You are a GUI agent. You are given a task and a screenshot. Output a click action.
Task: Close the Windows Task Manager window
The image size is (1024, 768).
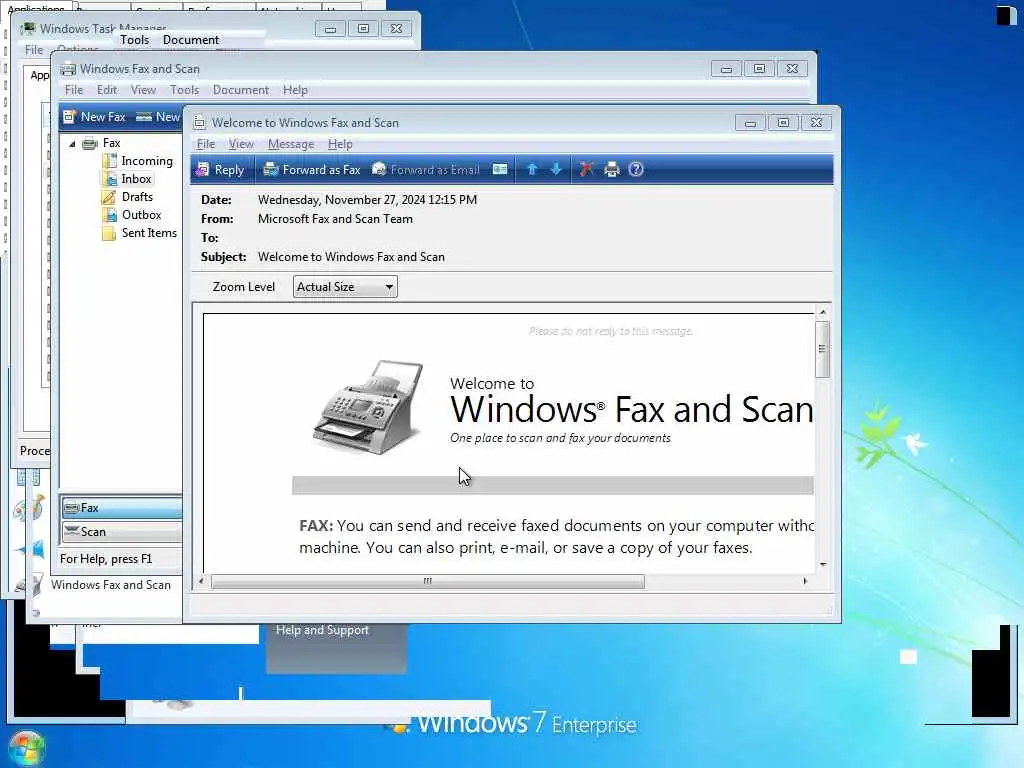pyautogui.click(x=396, y=29)
